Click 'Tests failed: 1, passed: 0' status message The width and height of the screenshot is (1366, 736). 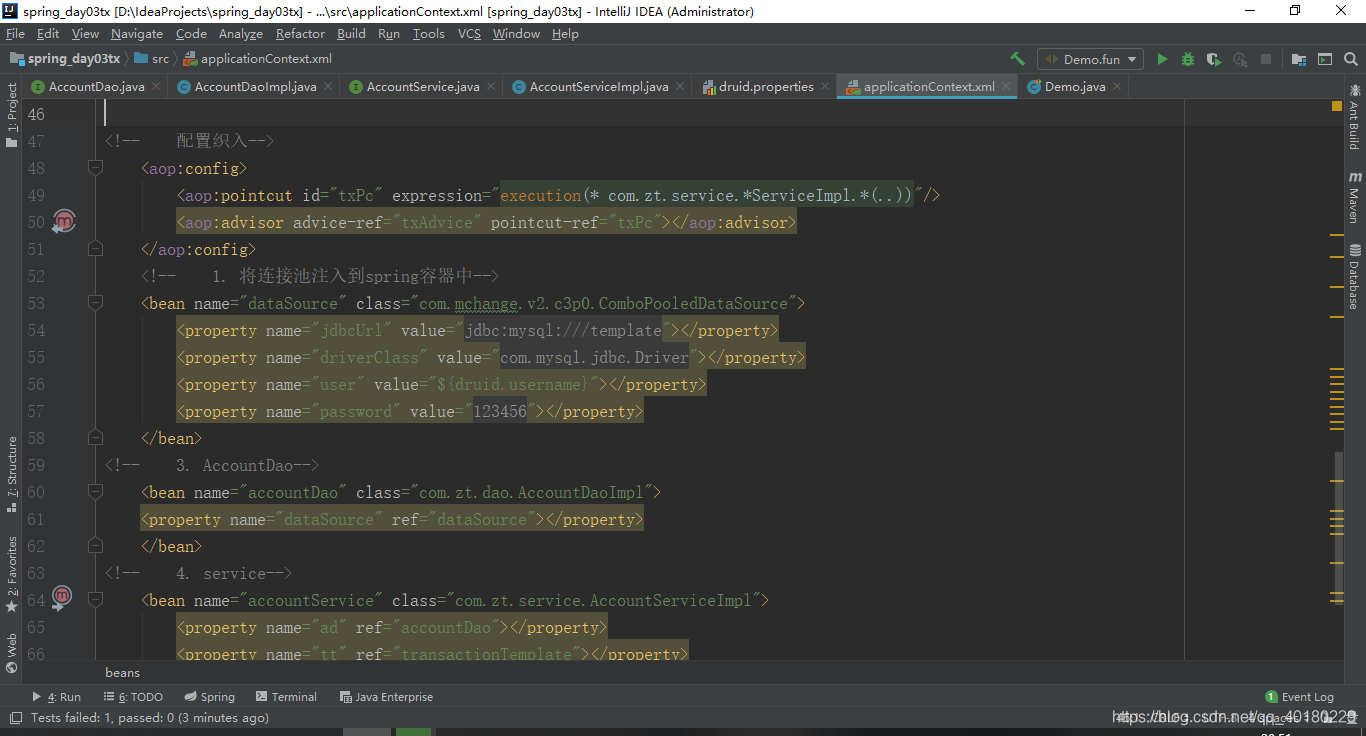150,717
